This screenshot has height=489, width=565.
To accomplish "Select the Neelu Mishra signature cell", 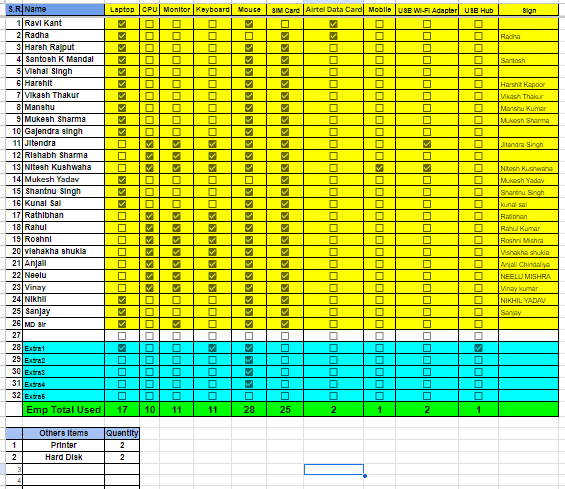I will tap(529, 276).
